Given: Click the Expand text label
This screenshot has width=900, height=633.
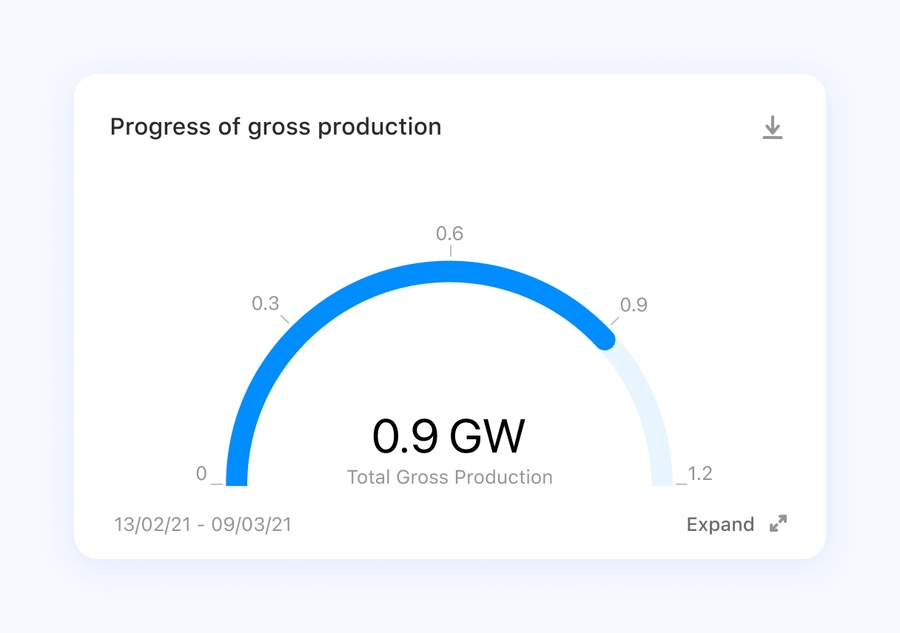Looking at the screenshot, I should [x=720, y=524].
